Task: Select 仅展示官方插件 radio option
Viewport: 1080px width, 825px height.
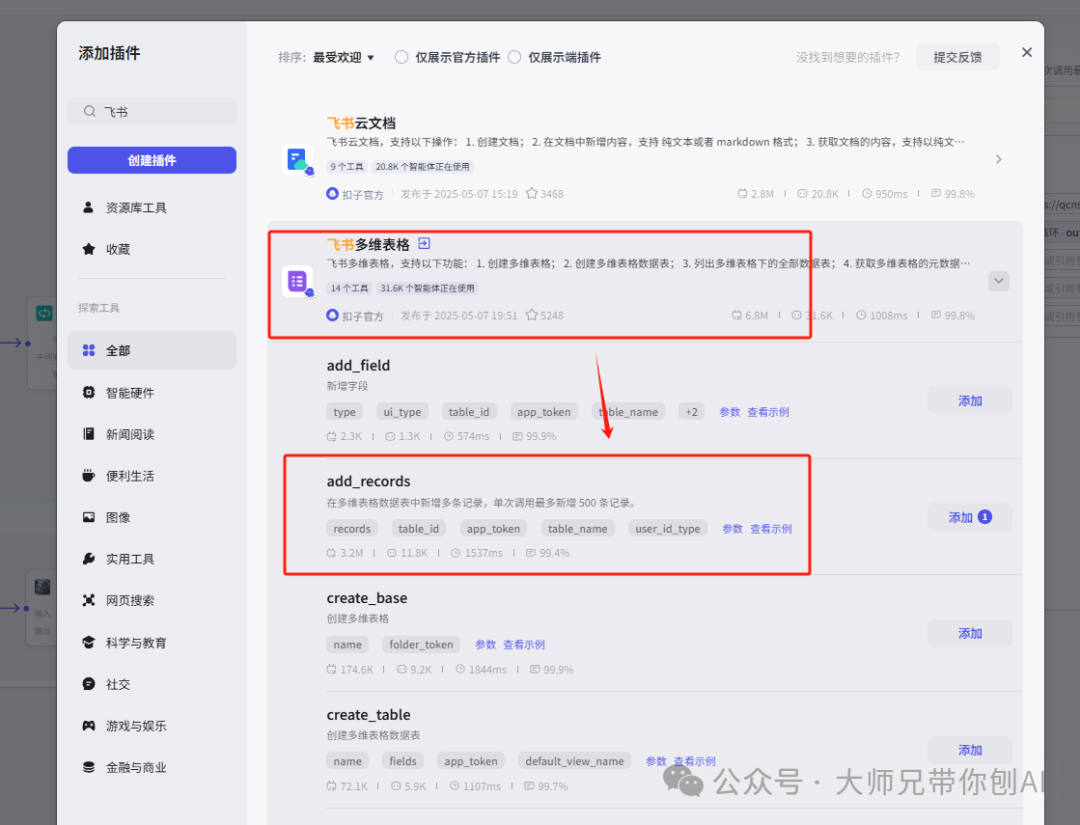Action: [402, 57]
